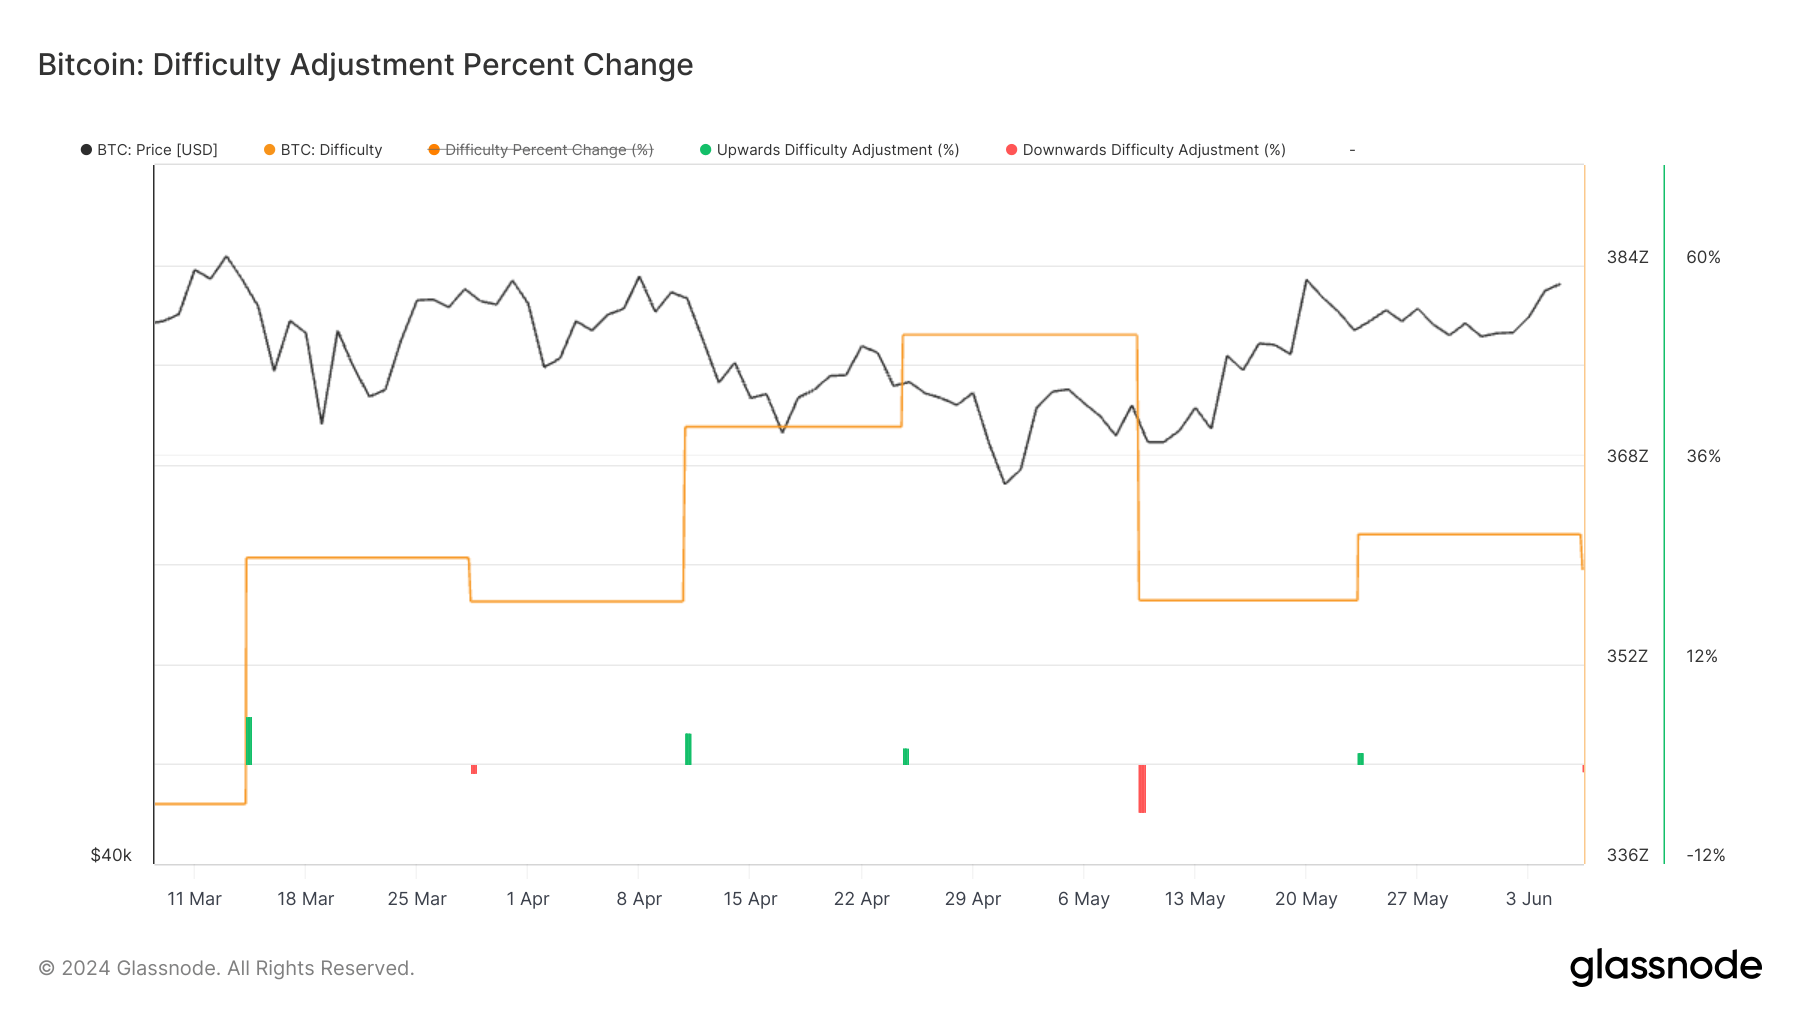The width and height of the screenshot is (1800, 1013).
Task: Click the green upward bar near 11 April
Action: (688, 749)
